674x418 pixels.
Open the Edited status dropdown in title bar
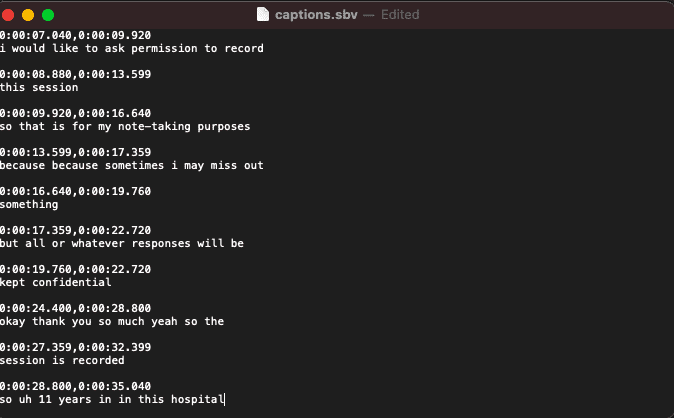[x=400, y=15]
